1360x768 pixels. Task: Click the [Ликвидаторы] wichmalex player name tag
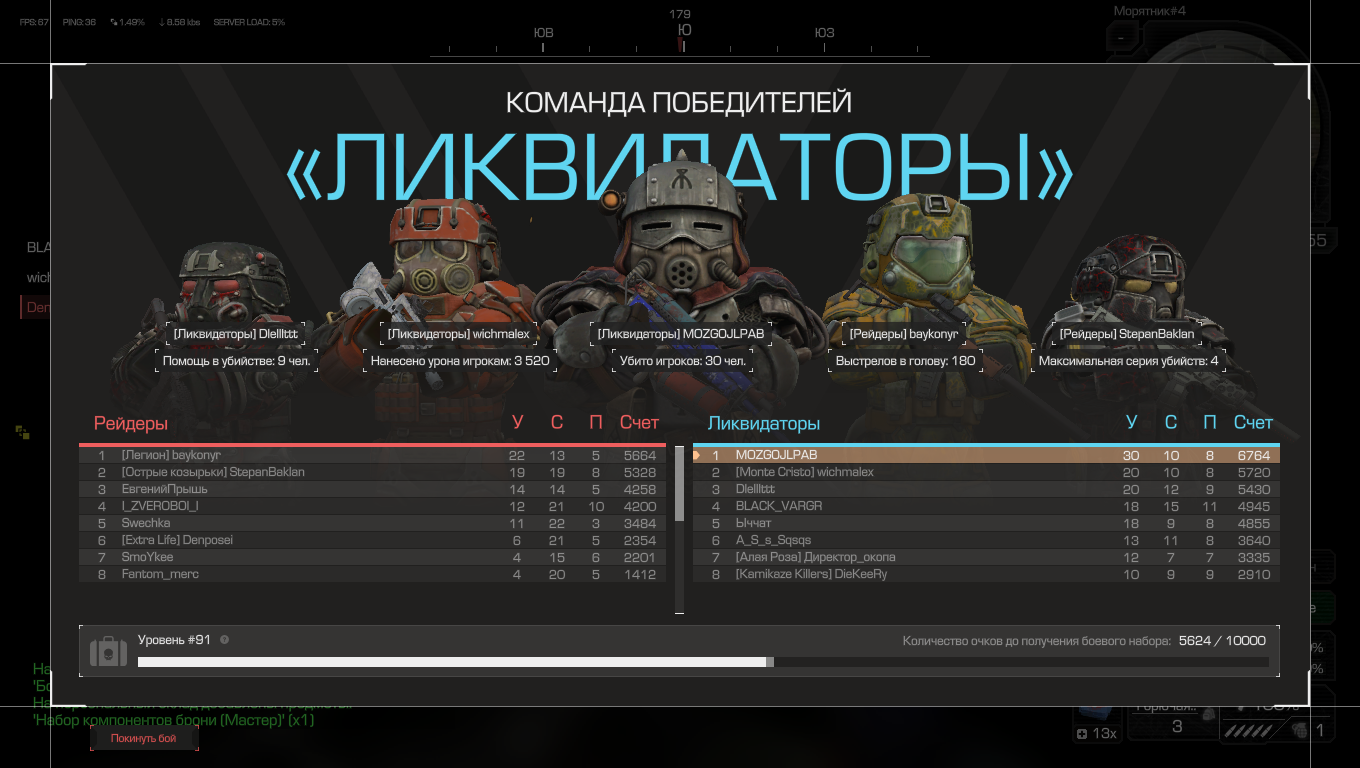click(x=459, y=333)
